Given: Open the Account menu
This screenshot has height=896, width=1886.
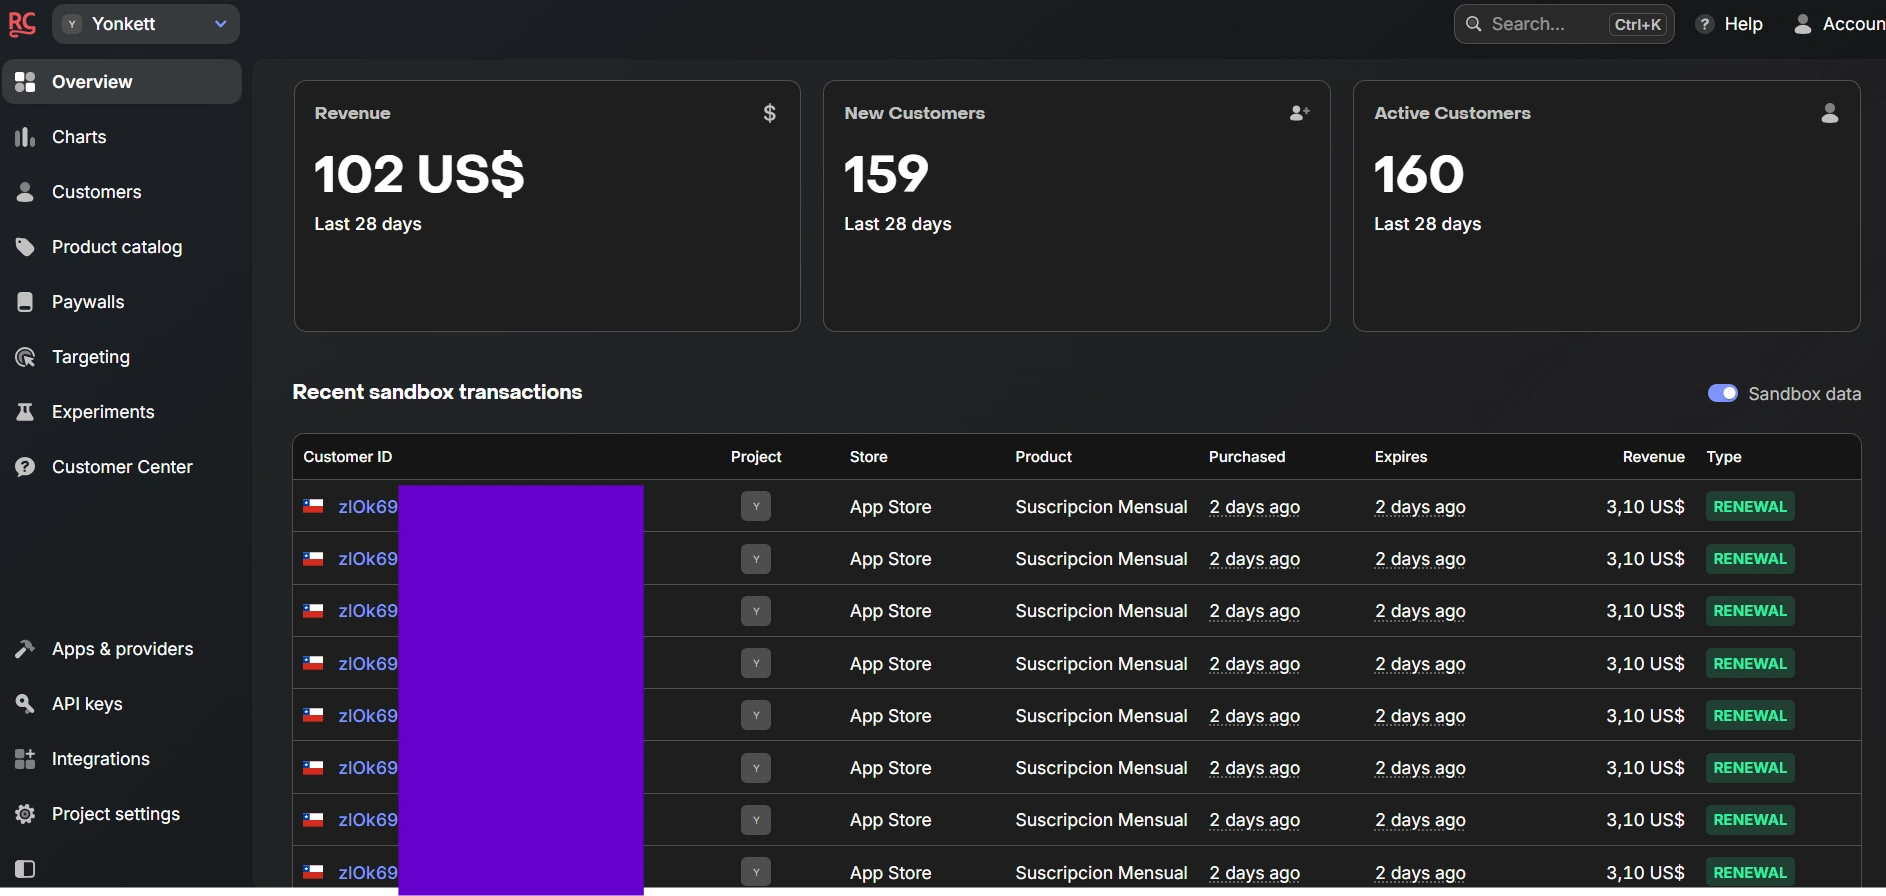Looking at the screenshot, I should click(1838, 24).
